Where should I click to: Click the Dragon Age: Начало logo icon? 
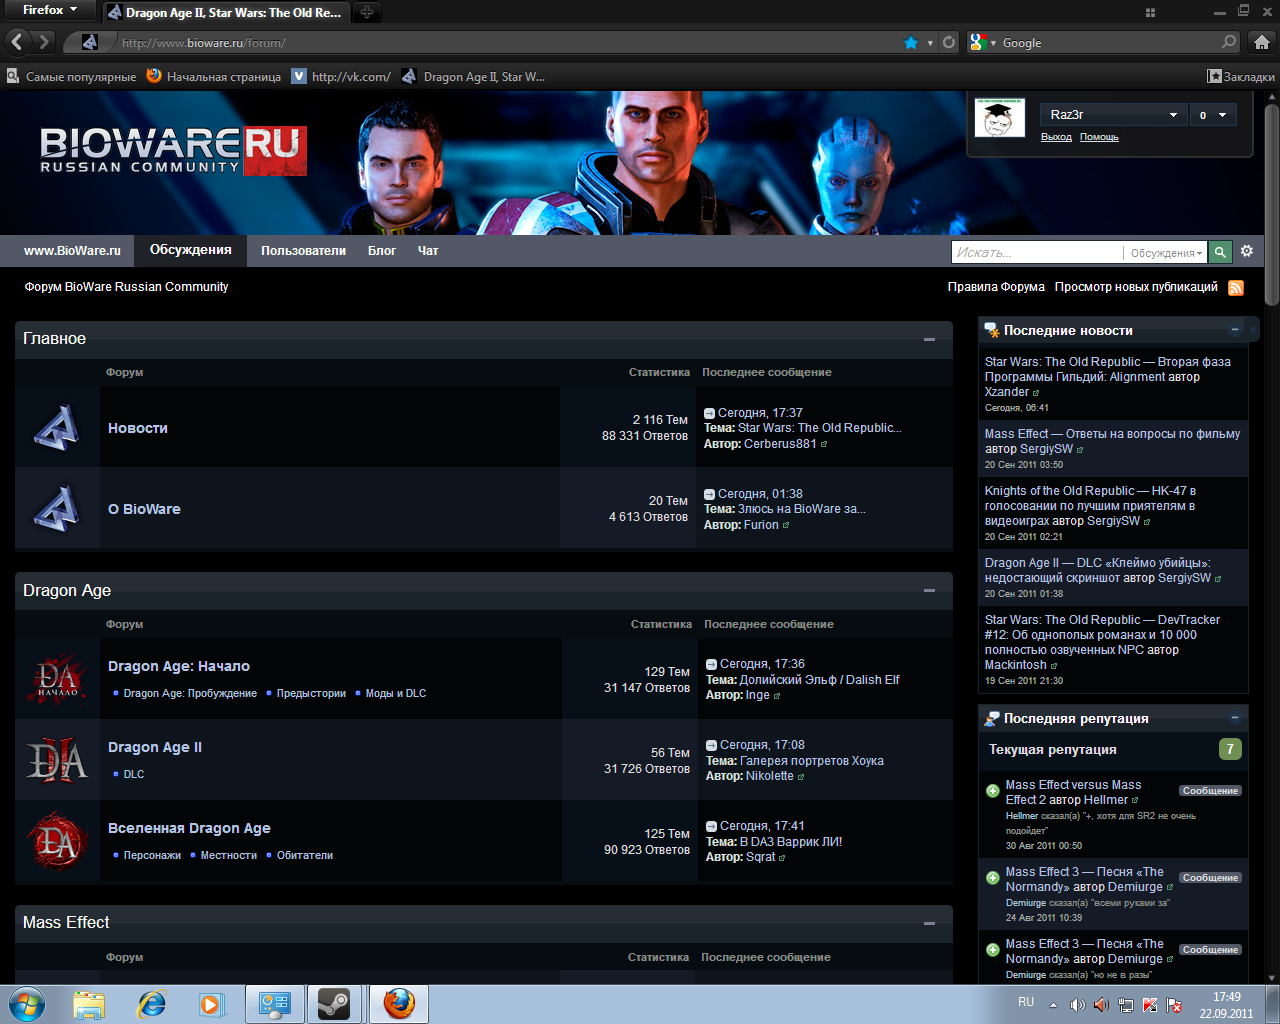(x=57, y=679)
